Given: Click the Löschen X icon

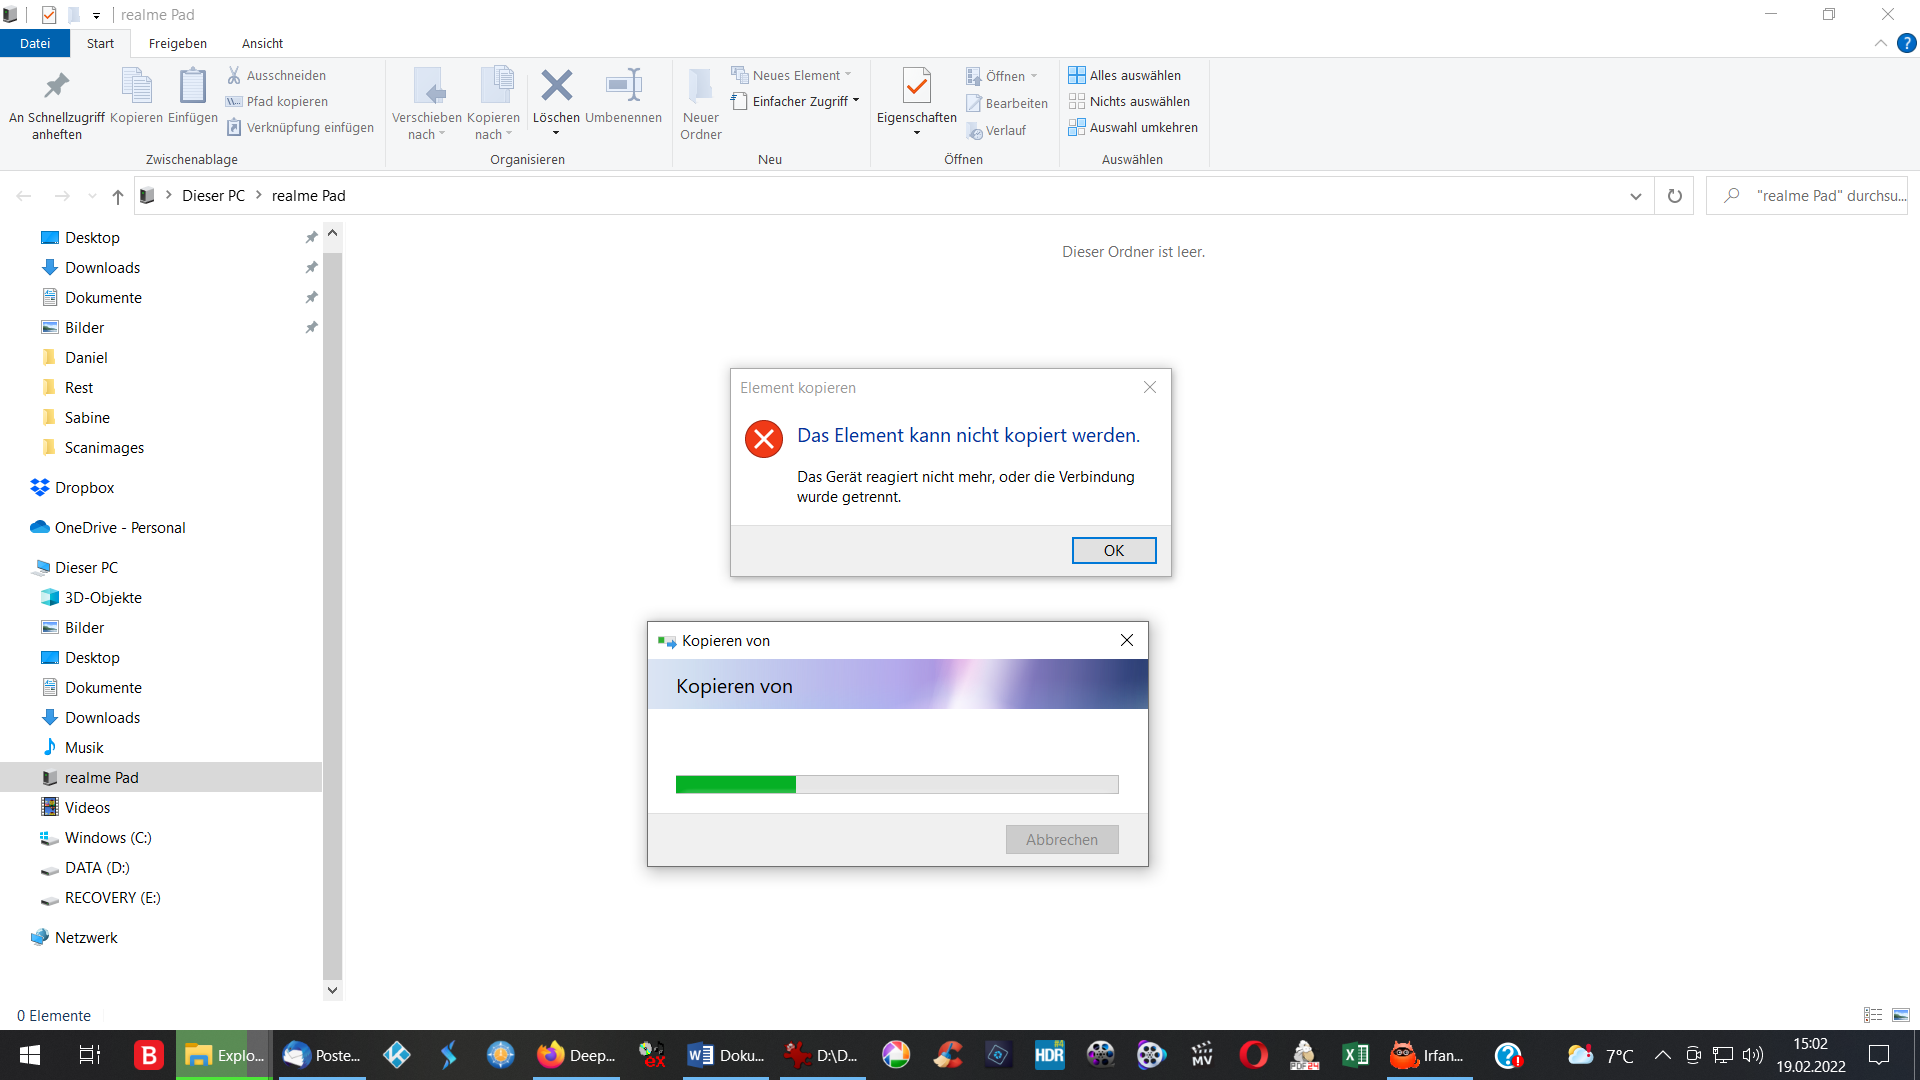Looking at the screenshot, I should (x=556, y=86).
